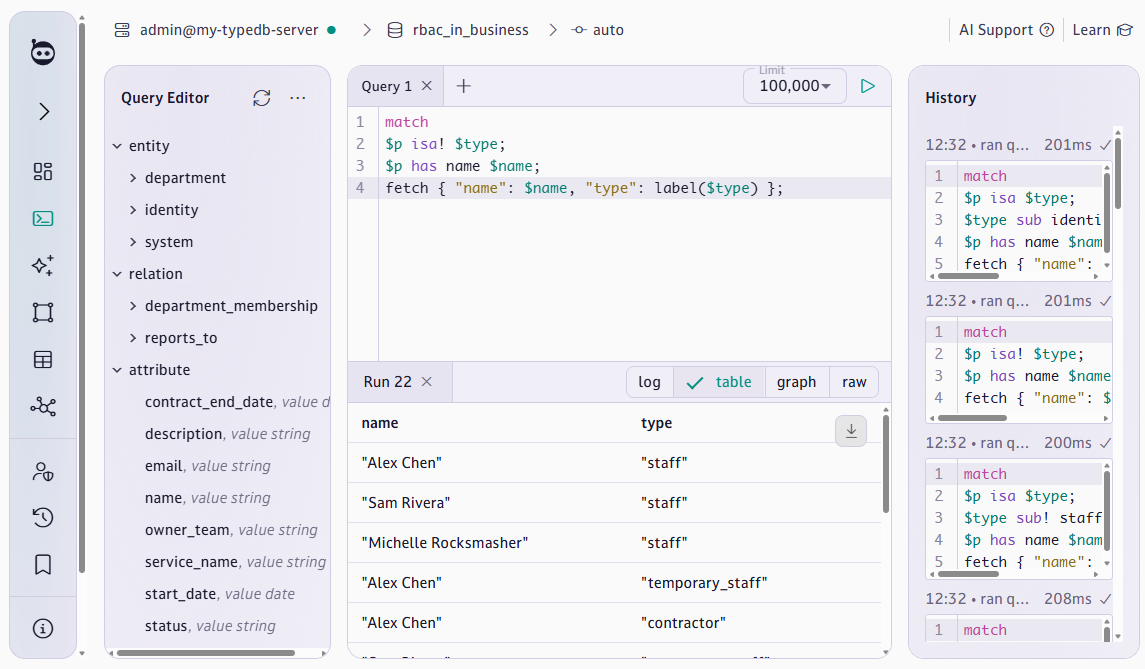Screen dimensions: 1145x669
Task: Select the query terminal icon in sidebar
Action: point(43,218)
